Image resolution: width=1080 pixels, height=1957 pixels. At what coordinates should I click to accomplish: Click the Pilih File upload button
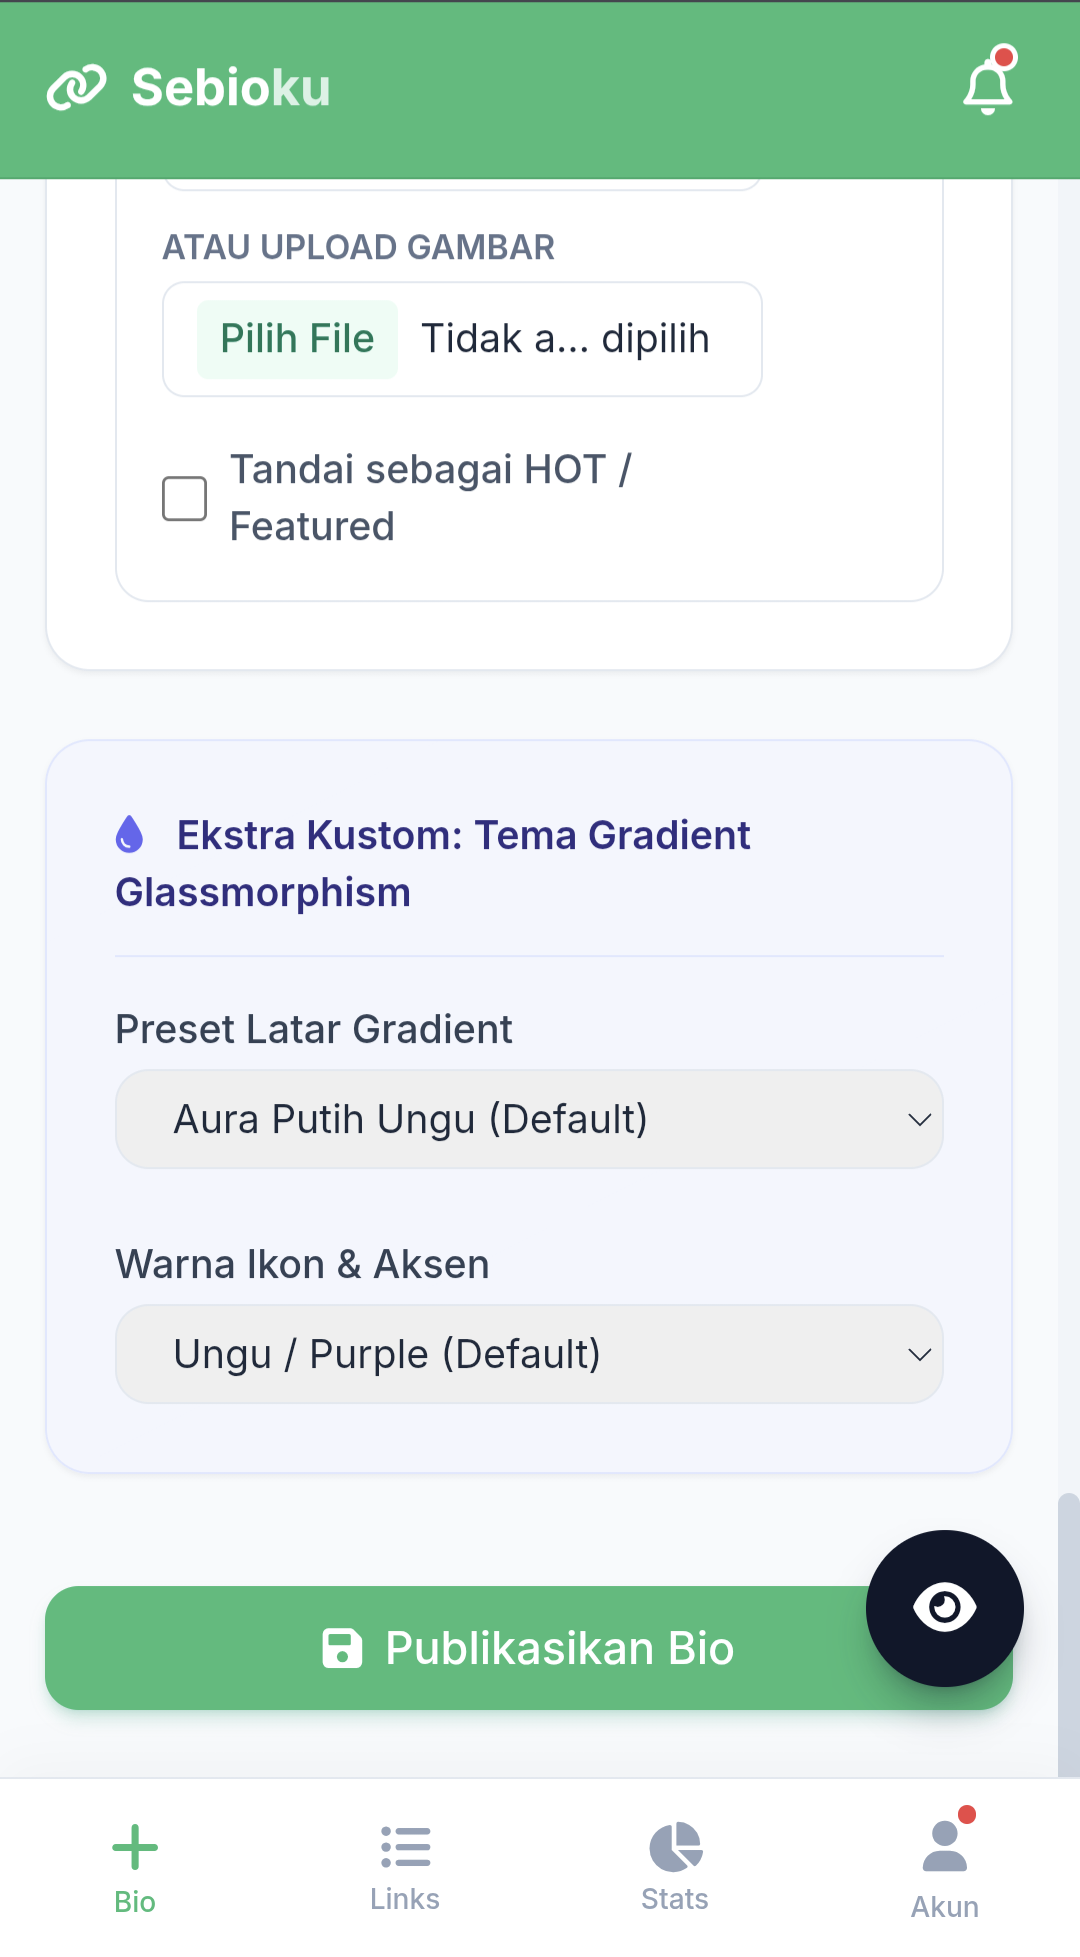(x=297, y=339)
